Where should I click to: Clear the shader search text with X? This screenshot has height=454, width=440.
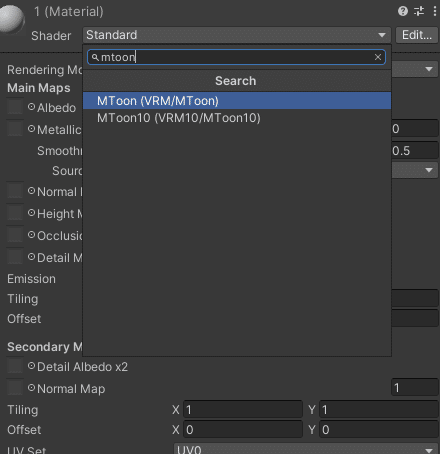[x=378, y=57]
